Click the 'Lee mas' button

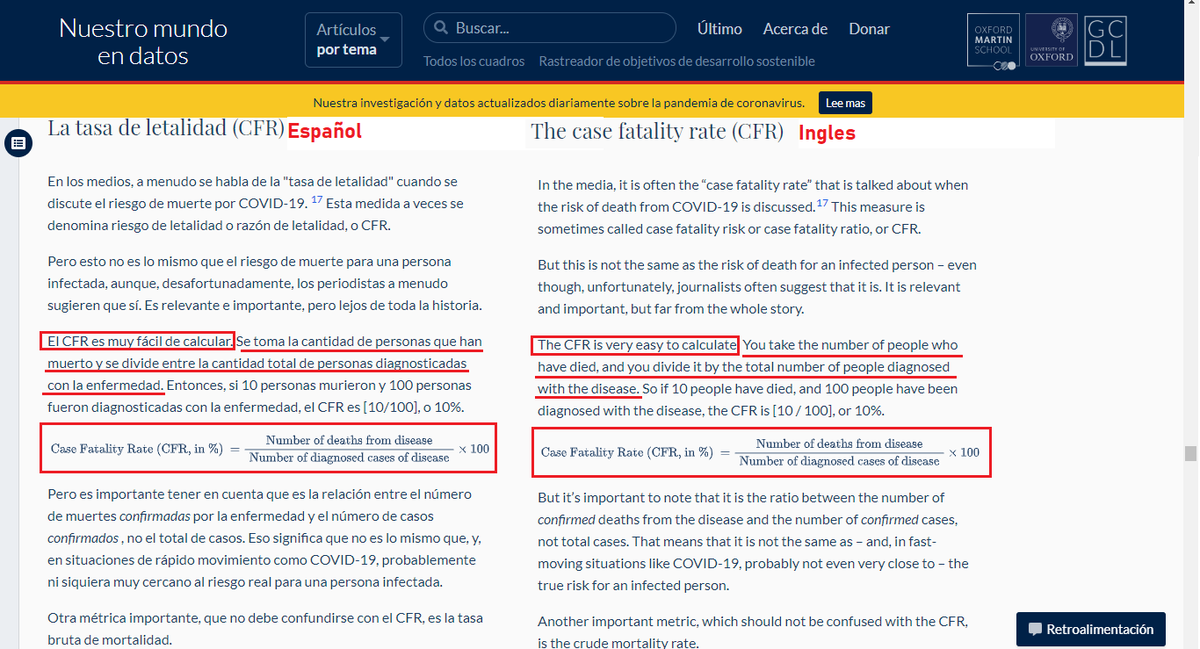(846, 103)
